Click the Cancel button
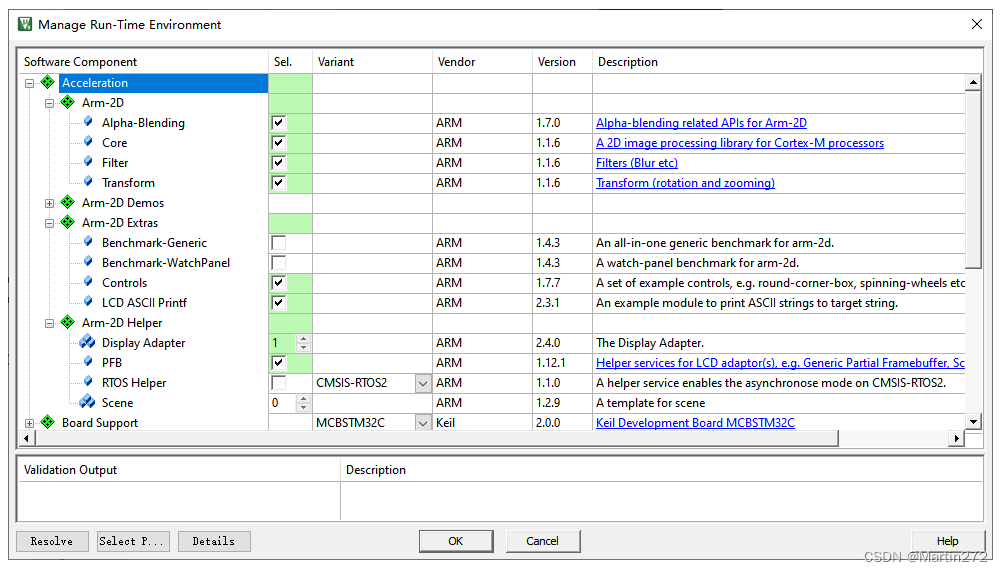 point(542,541)
